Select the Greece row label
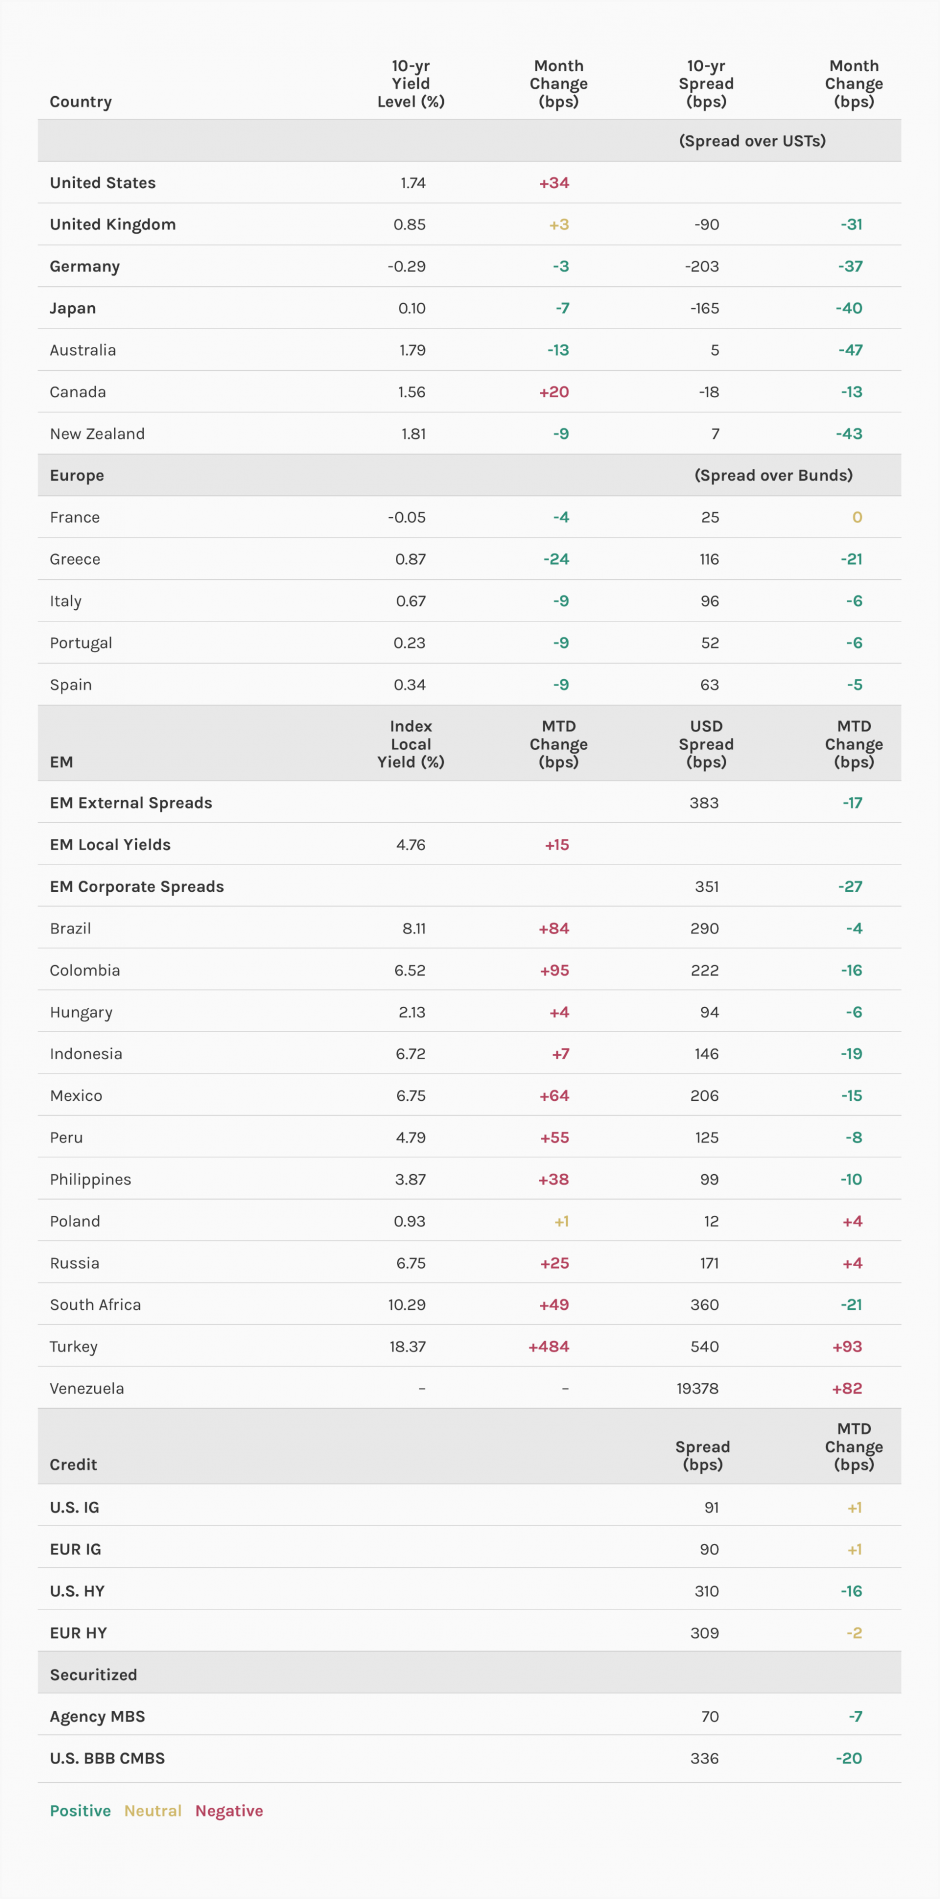This screenshot has width=940, height=1899. click(x=75, y=560)
